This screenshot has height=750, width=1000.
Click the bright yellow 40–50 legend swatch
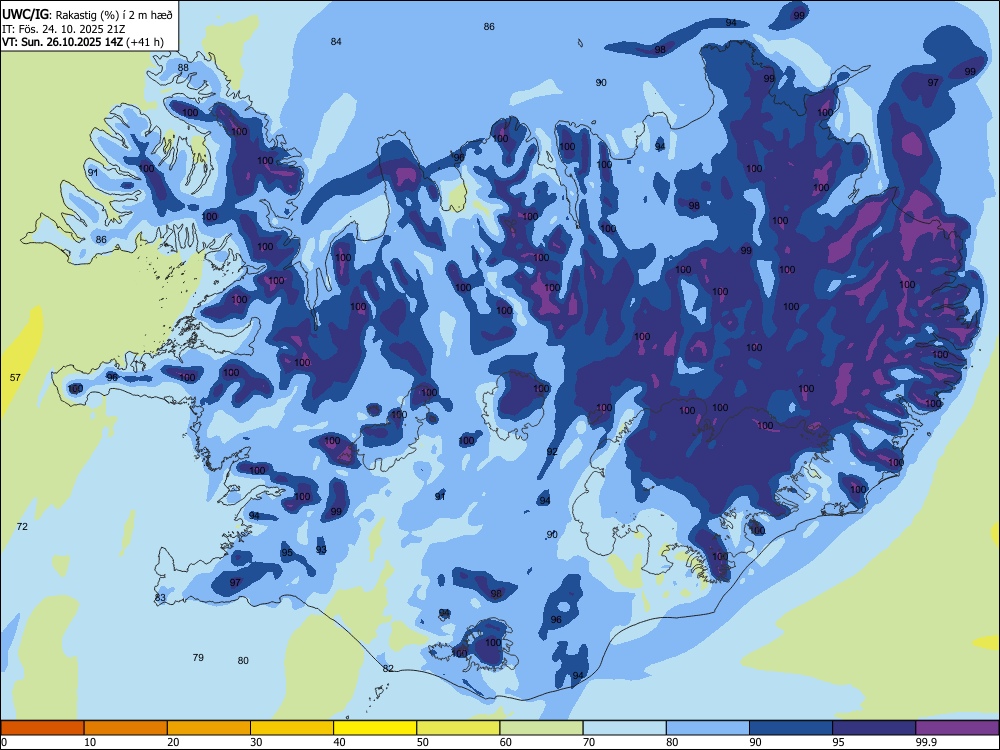tap(375, 728)
